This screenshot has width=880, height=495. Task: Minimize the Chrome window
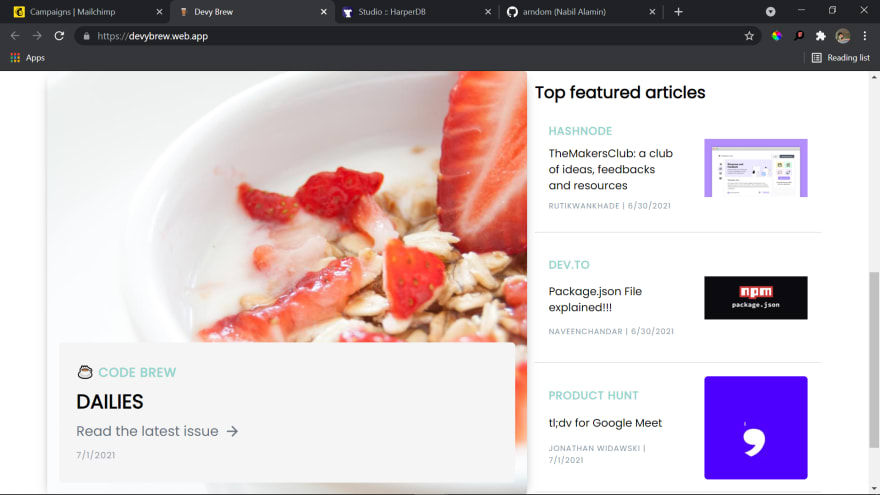tap(801, 10)
